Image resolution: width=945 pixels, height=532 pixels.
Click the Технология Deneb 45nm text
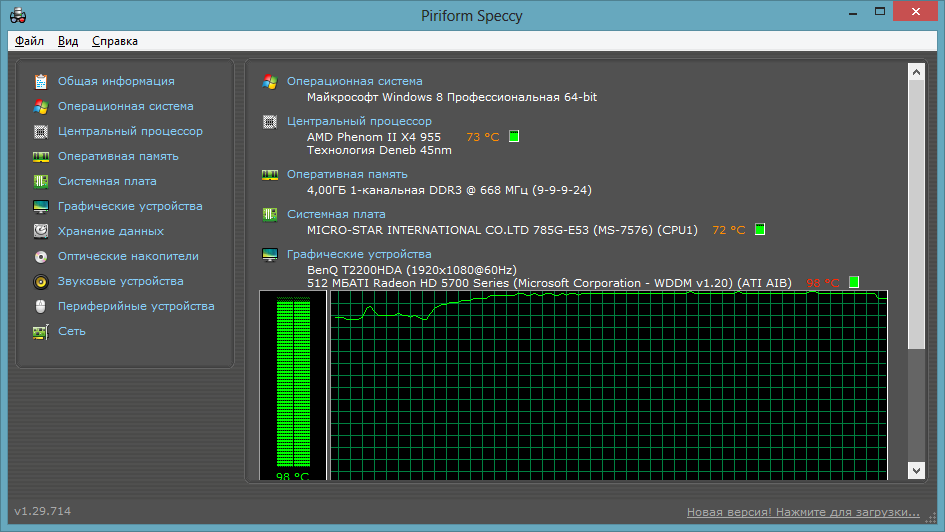click(379, 150)
